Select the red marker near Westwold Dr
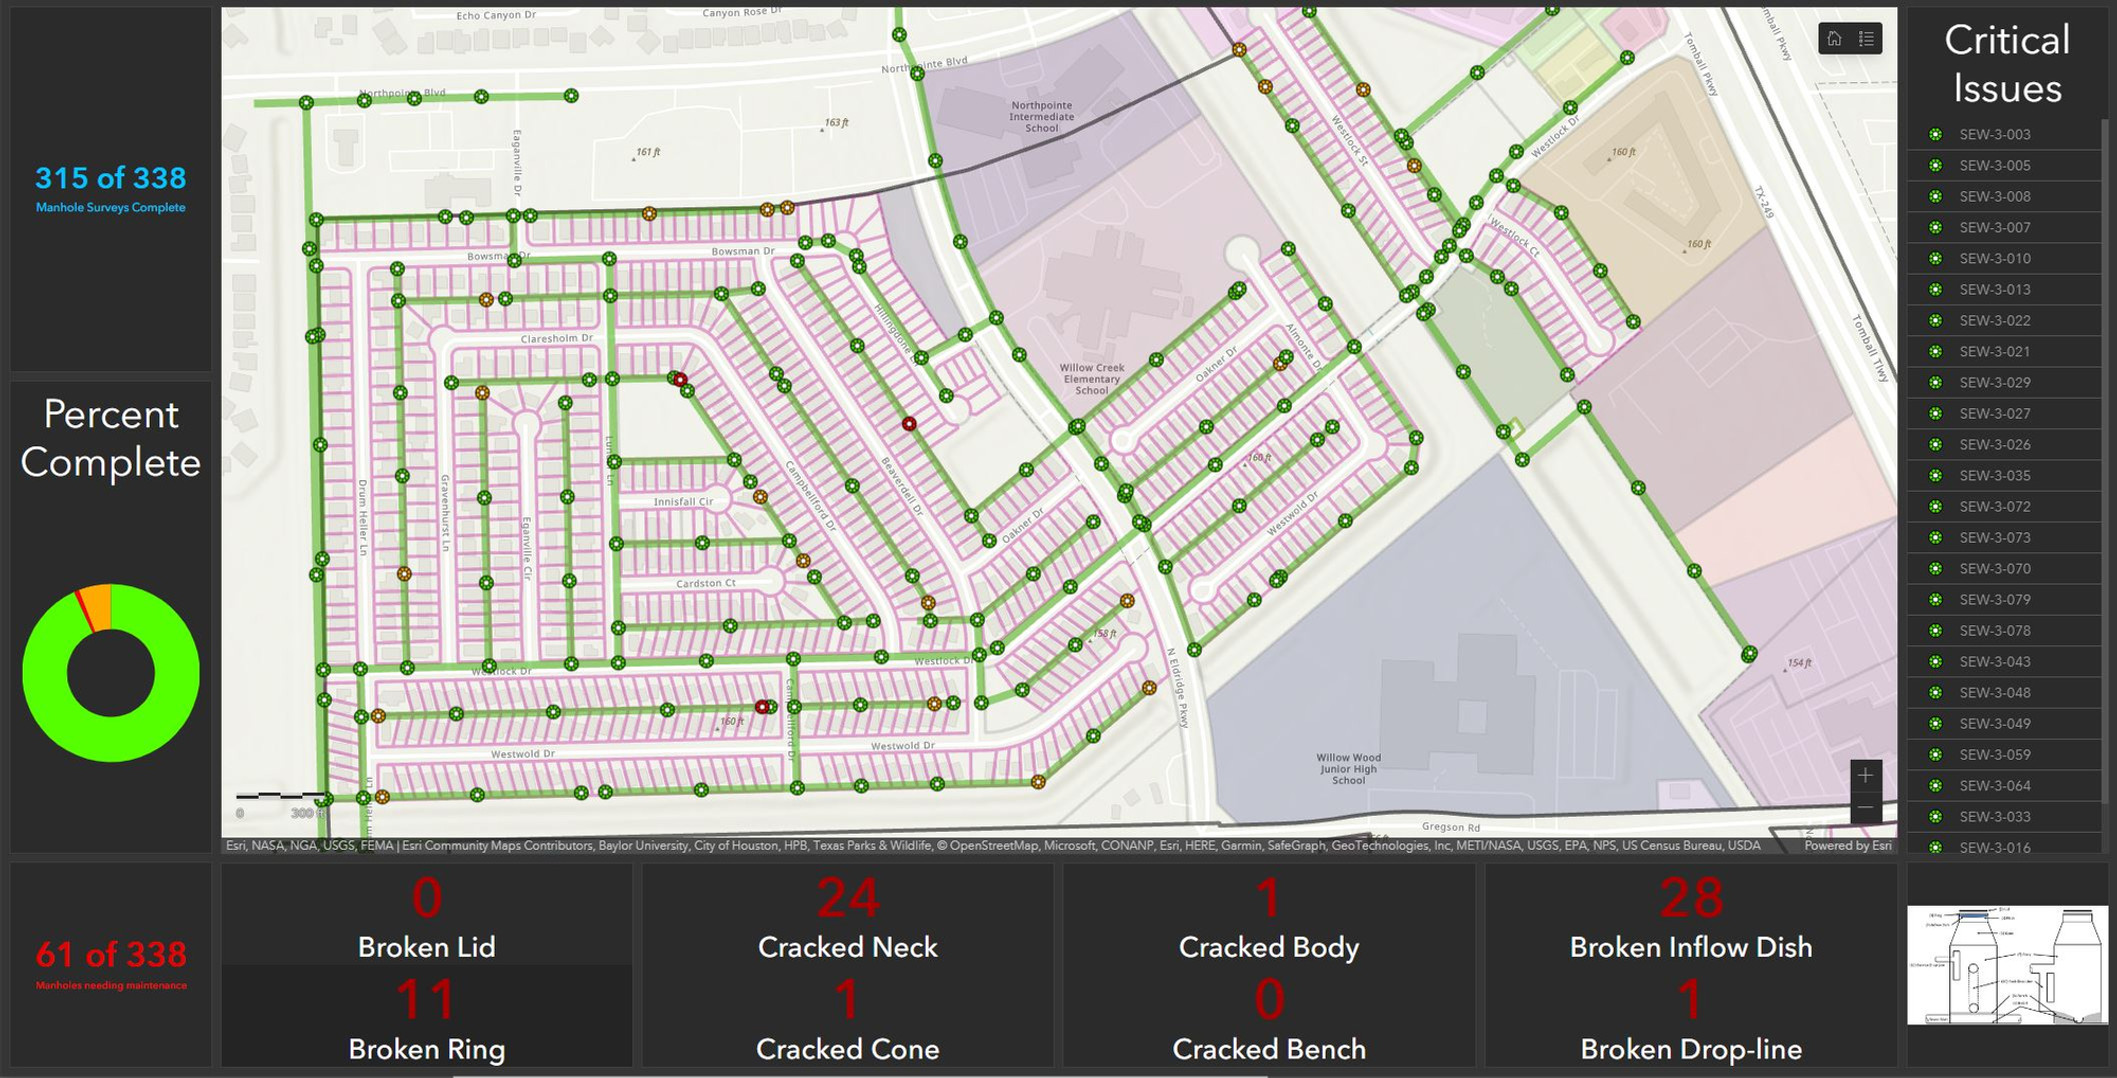Image resolution: width=2117 pixels, height=1078 pixels. pyautogui.click(x=761, y=707)
